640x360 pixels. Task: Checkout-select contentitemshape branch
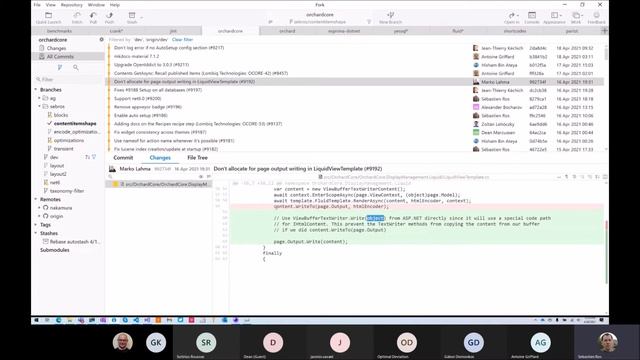click(x=75, y=123)
